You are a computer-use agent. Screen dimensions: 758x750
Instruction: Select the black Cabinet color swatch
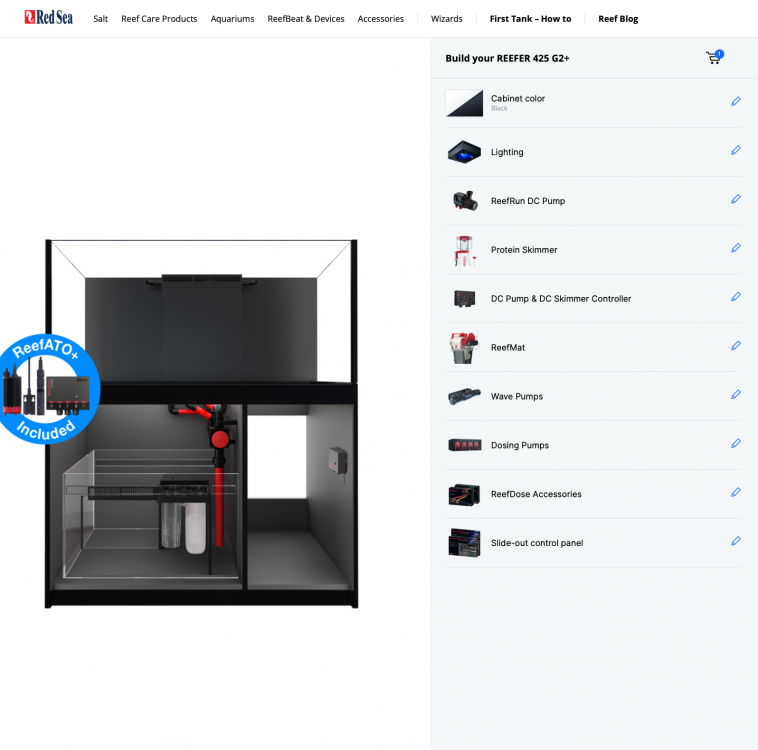click(464, 103)
